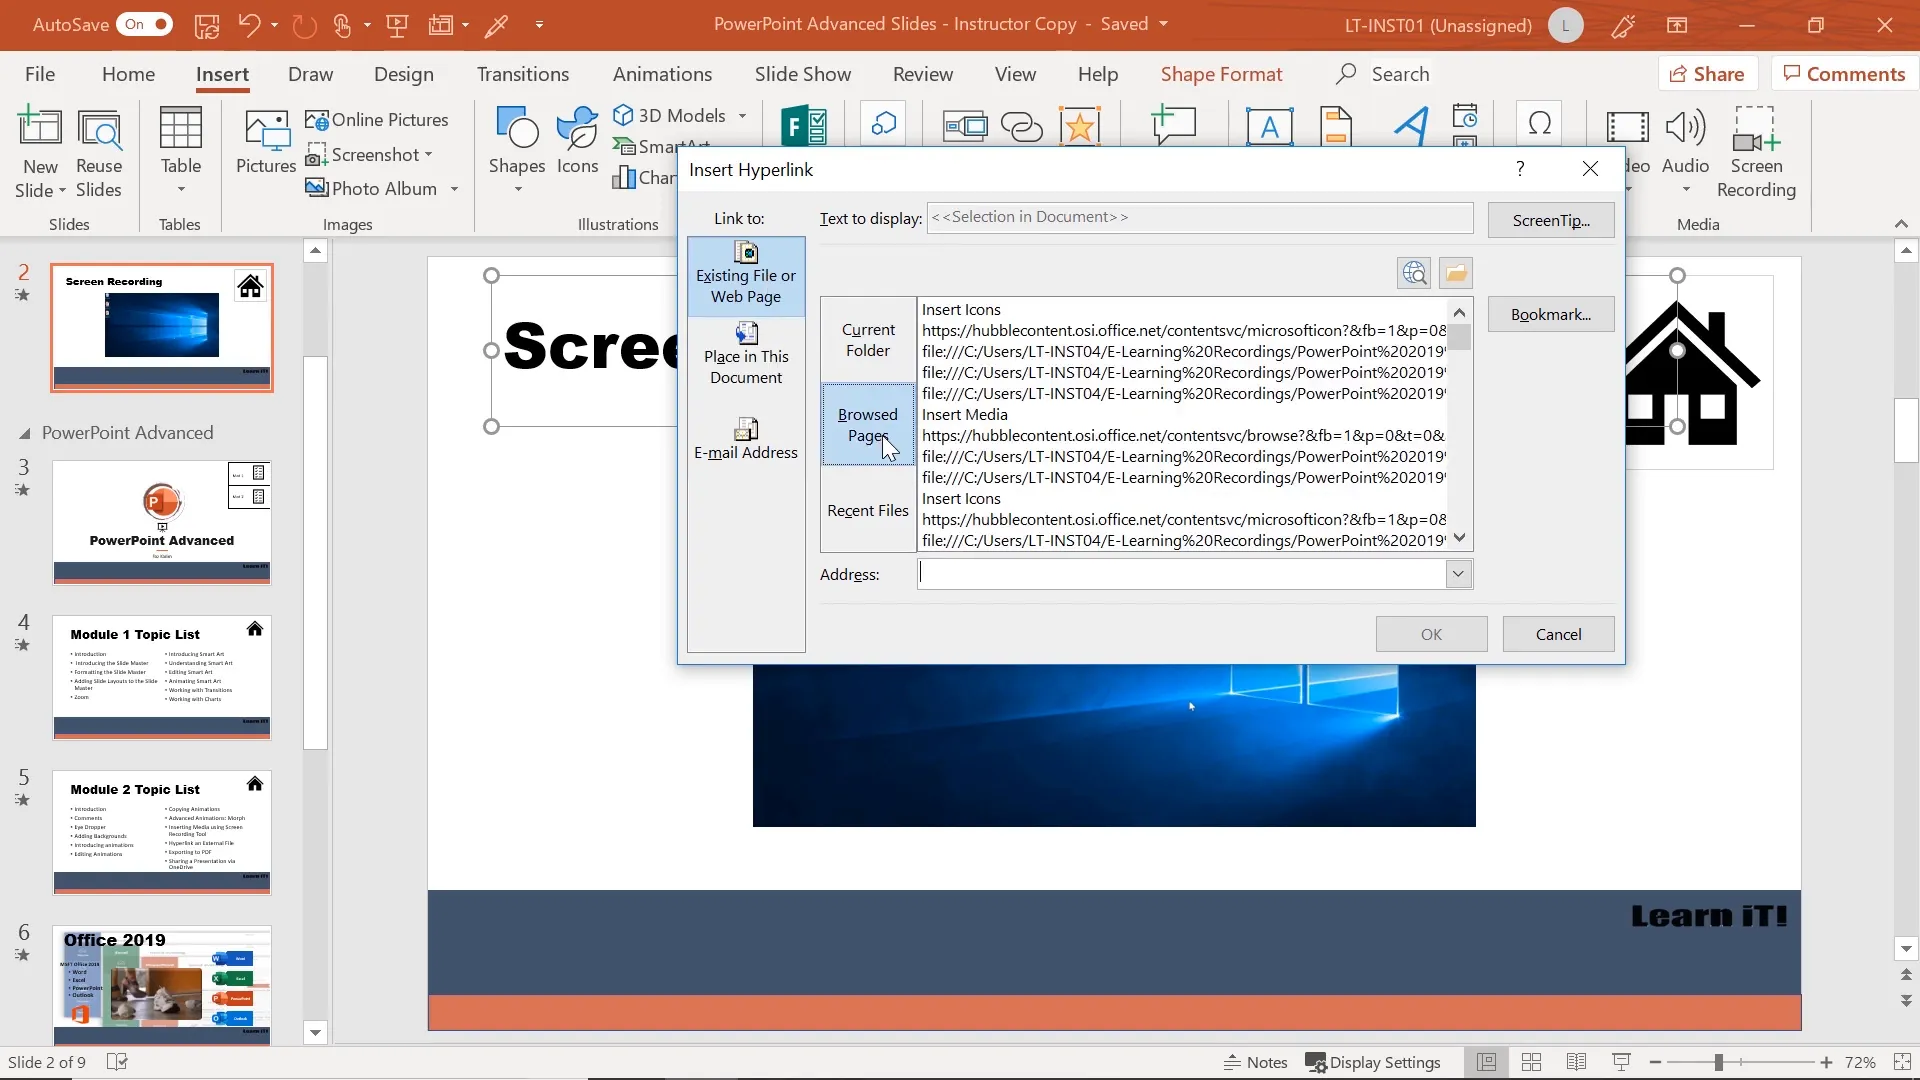Viewport: 1920px width, 1080px height.
Task: Open the Table insert menu
Action: coord(181,151)
